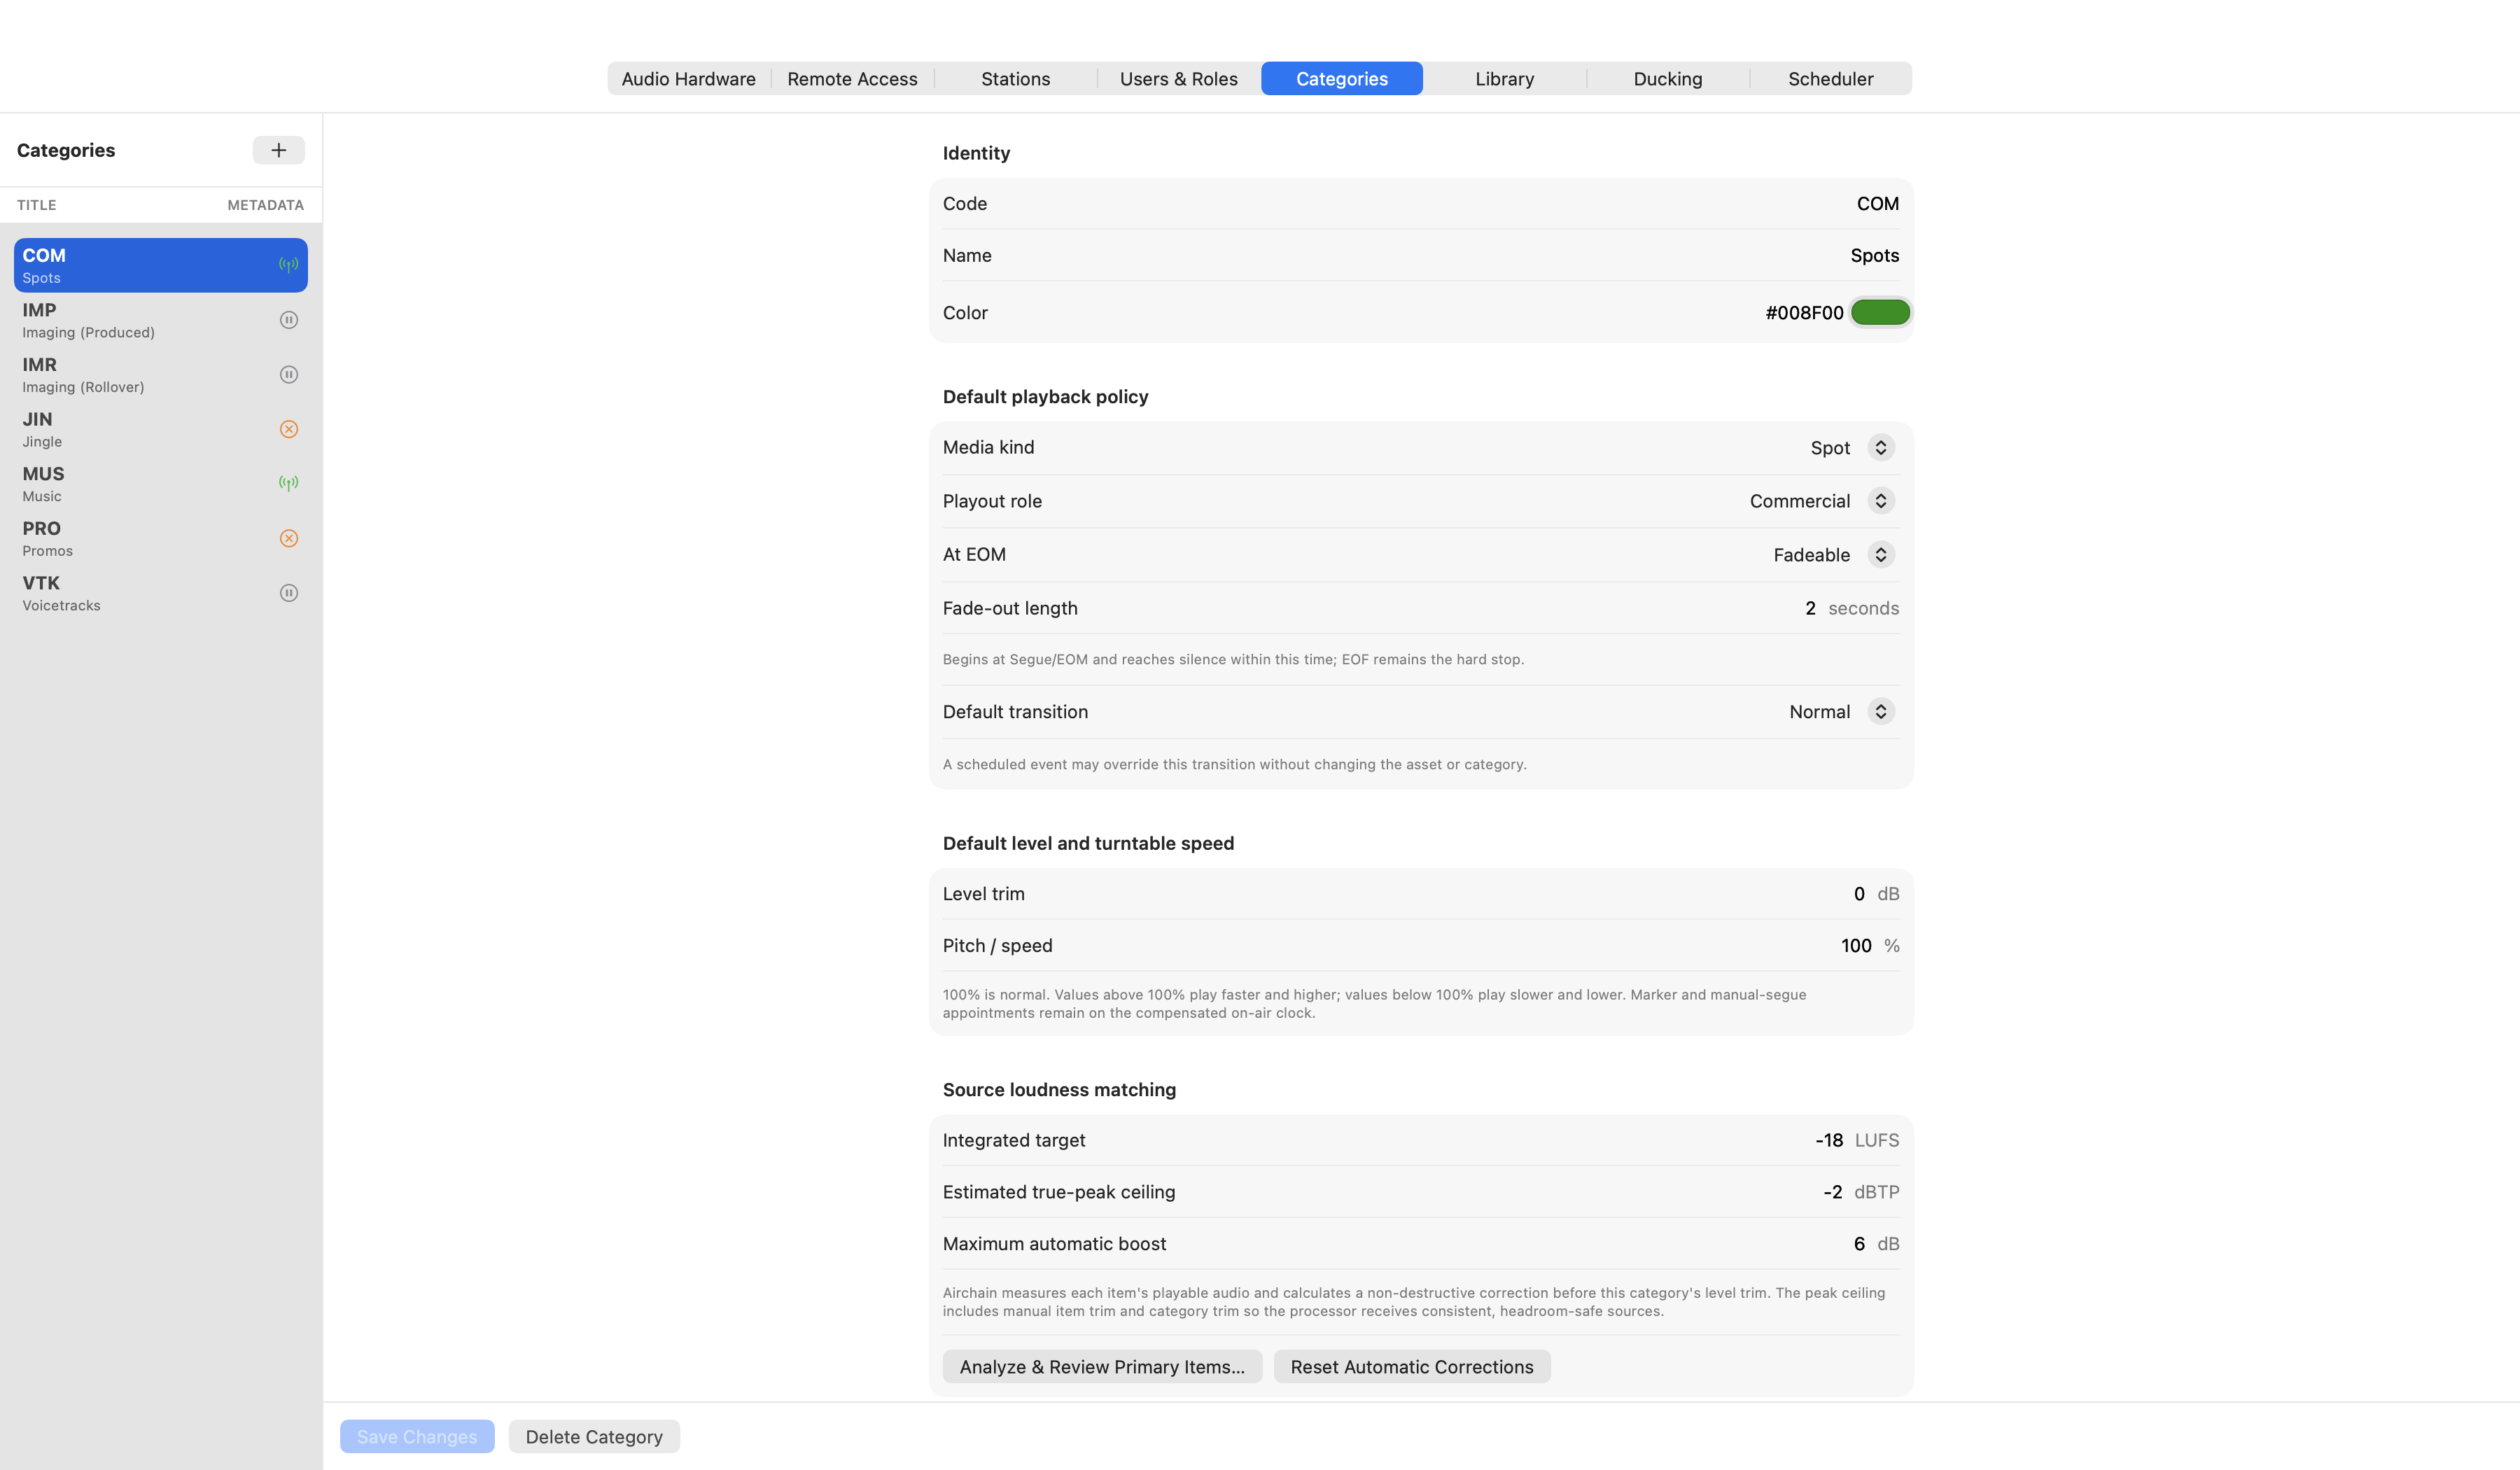Switch to the Users & Roles tab
The width and height of the screenshot is (2520, 1470).
coord(1178,78)
